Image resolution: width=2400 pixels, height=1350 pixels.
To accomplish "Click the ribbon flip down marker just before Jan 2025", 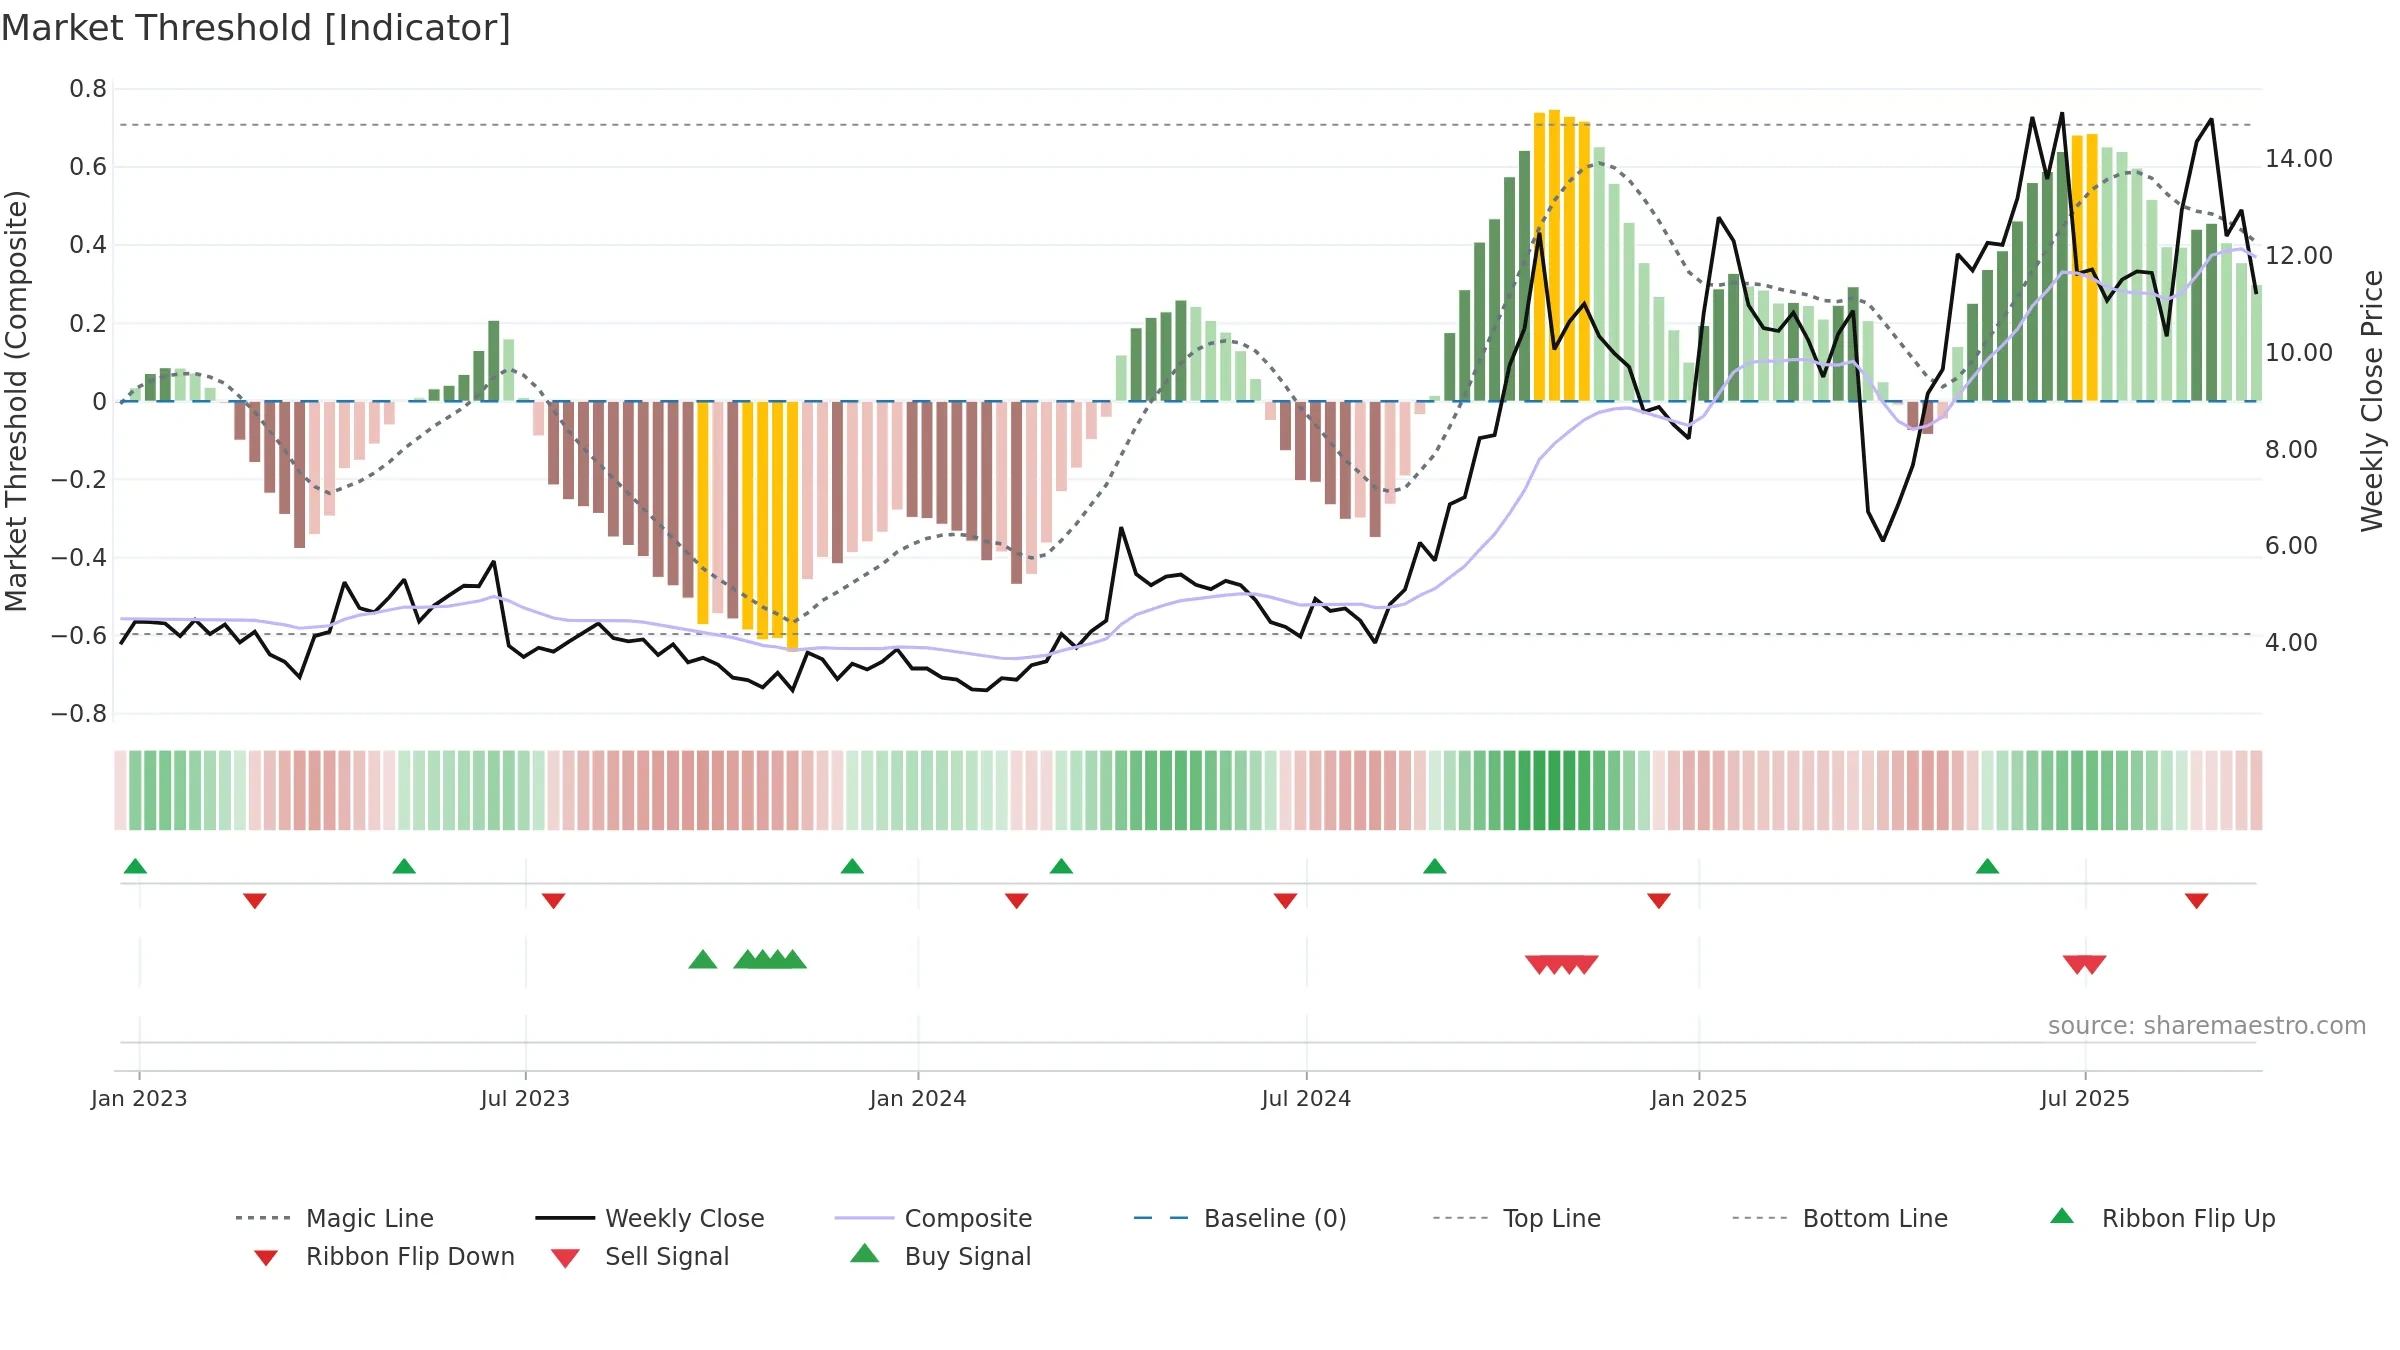I will coord(1658,901).
